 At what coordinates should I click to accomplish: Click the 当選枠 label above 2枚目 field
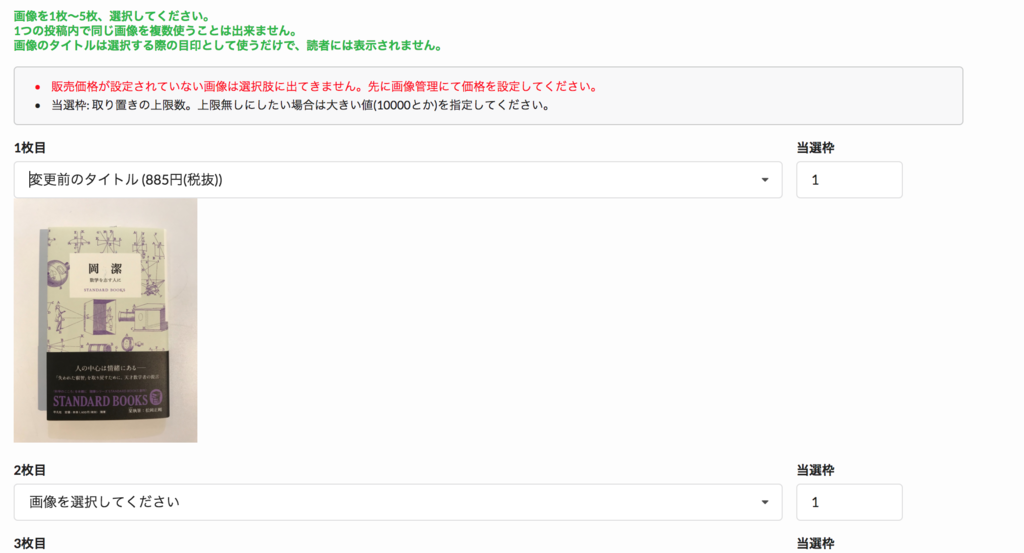coord(815,470)
